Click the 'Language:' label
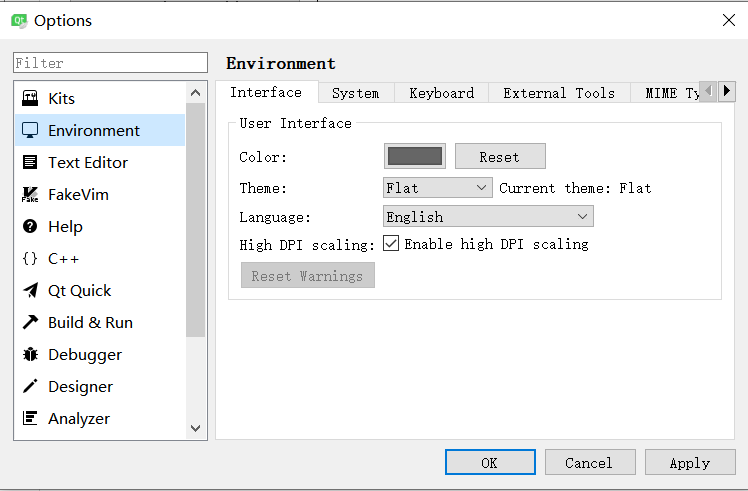 tap(275, 217)
